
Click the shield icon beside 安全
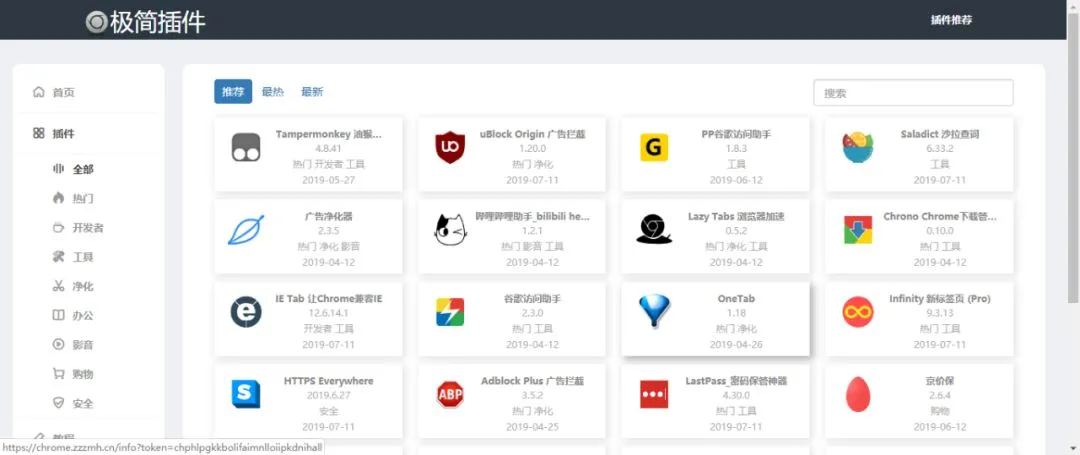(x=58, y=403)
